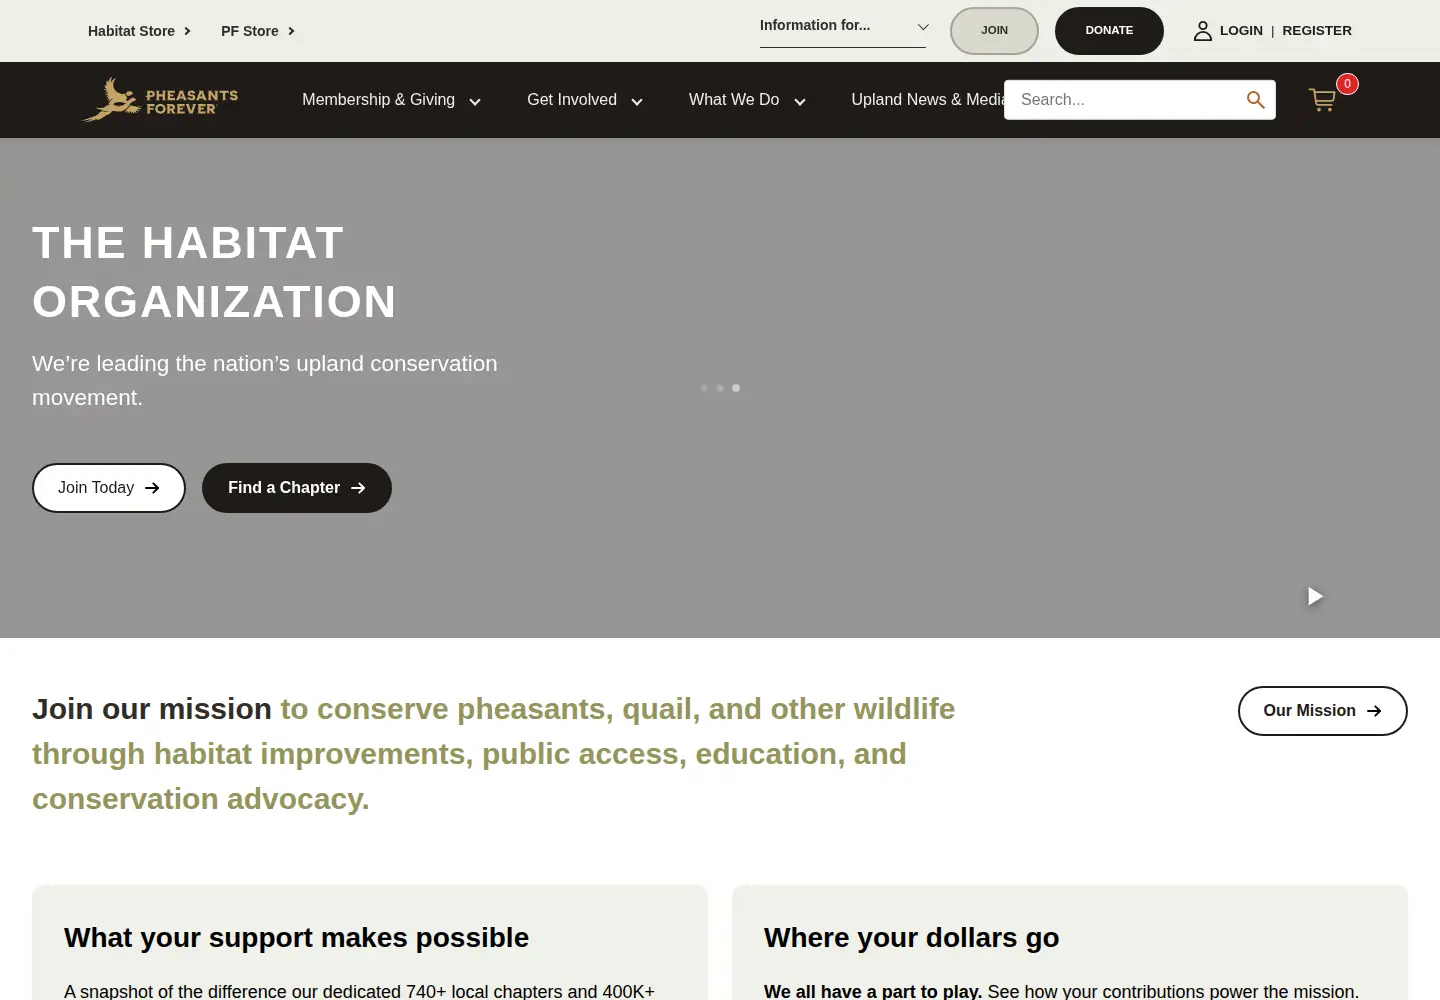
Task: Open the What We Do menu
Action: tap(734, 99)
